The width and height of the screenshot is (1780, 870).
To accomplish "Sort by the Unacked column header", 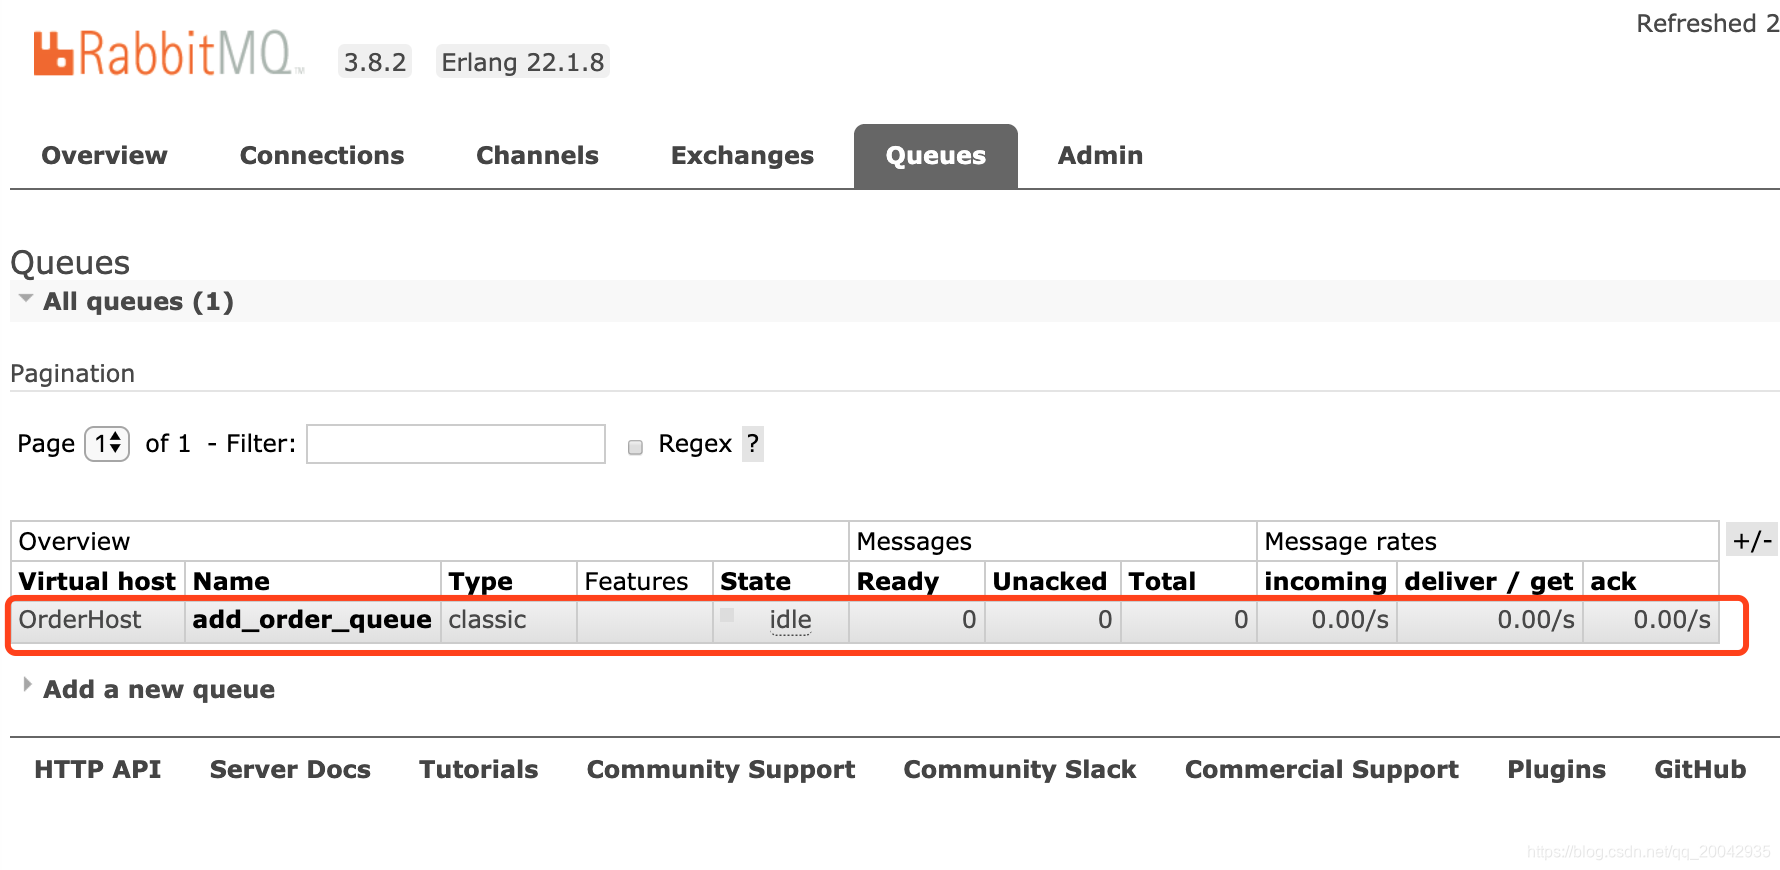I will [1049, 582].
